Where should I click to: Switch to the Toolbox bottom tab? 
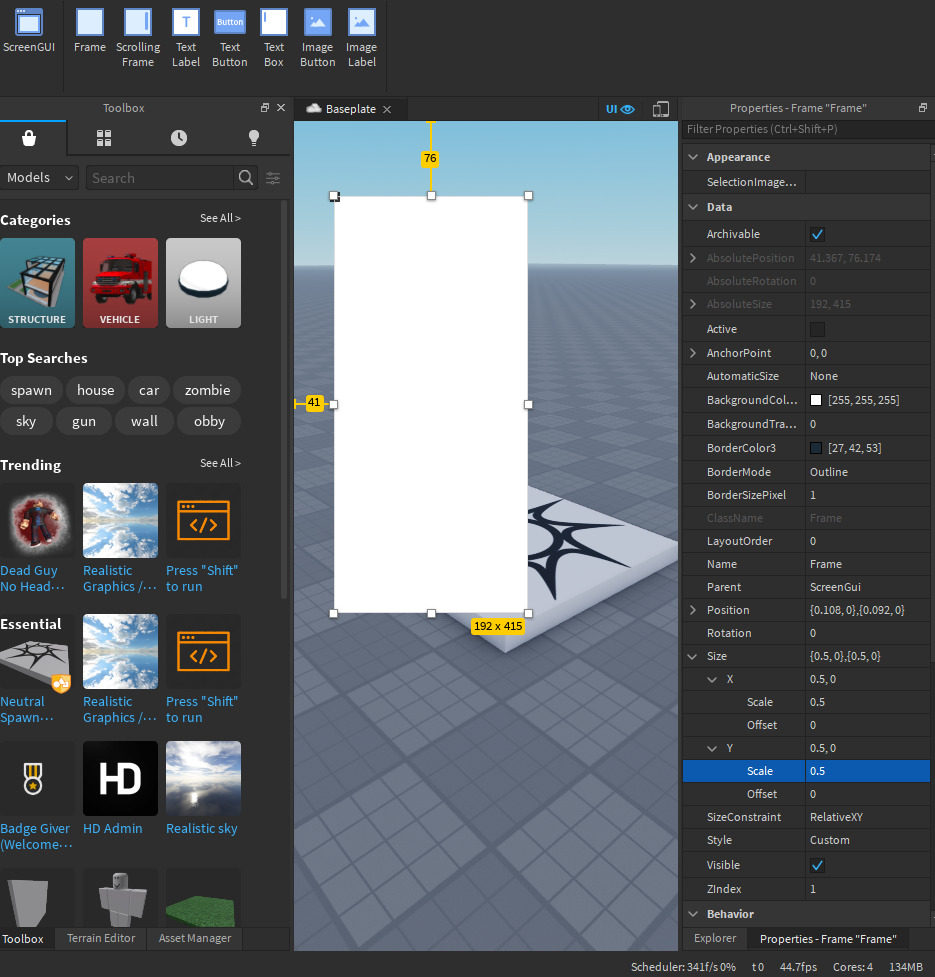pos(23,939)
